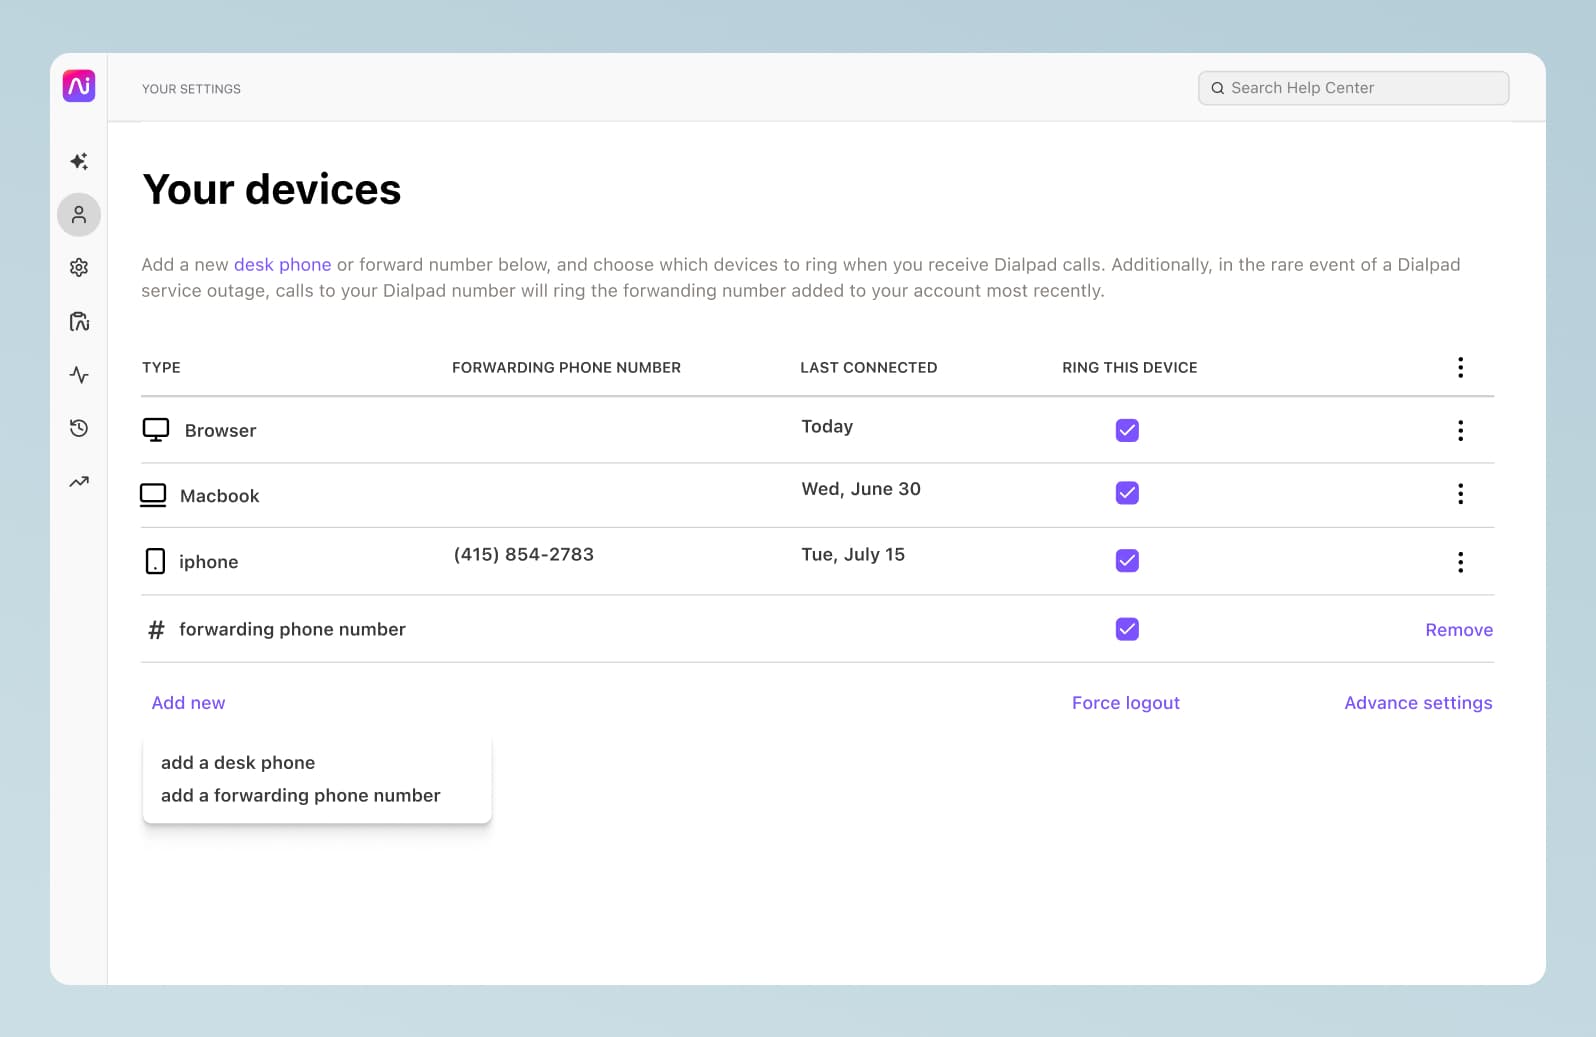
Task: Disable ringing for the iphone device
Action: coord(1127,560)
